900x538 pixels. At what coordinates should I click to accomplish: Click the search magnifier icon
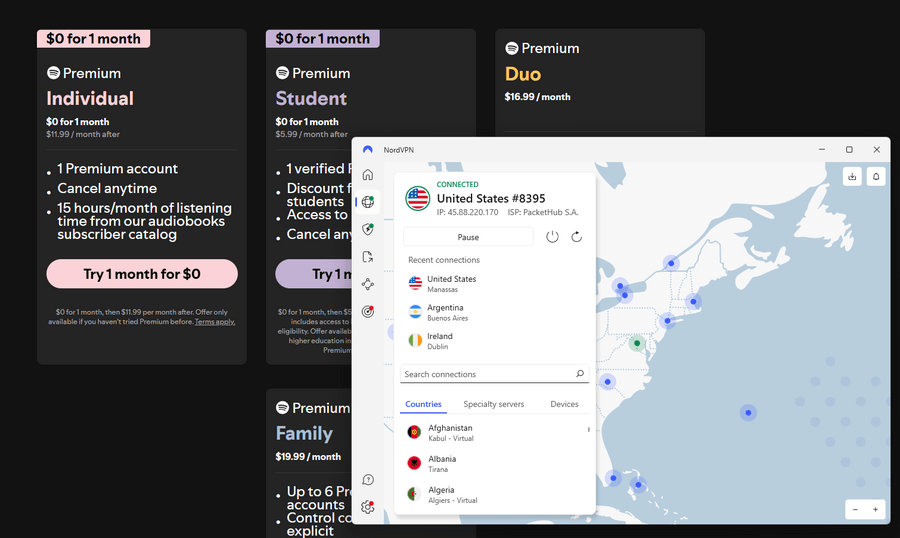580,374
